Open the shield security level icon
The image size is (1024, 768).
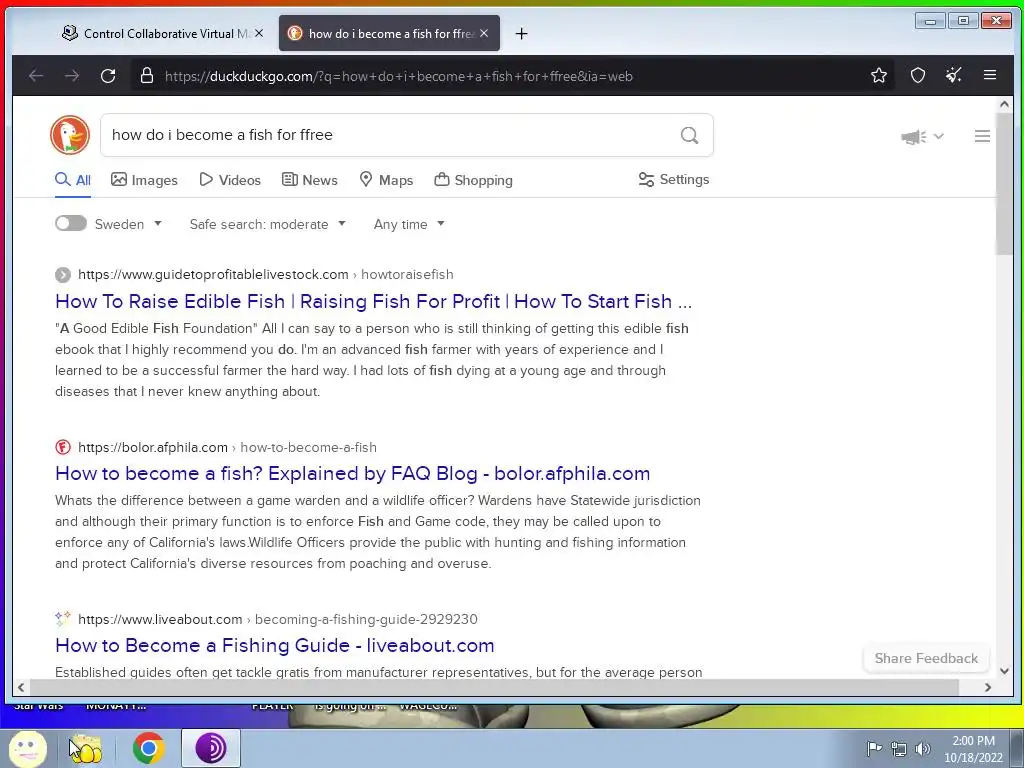coord(918,76)
